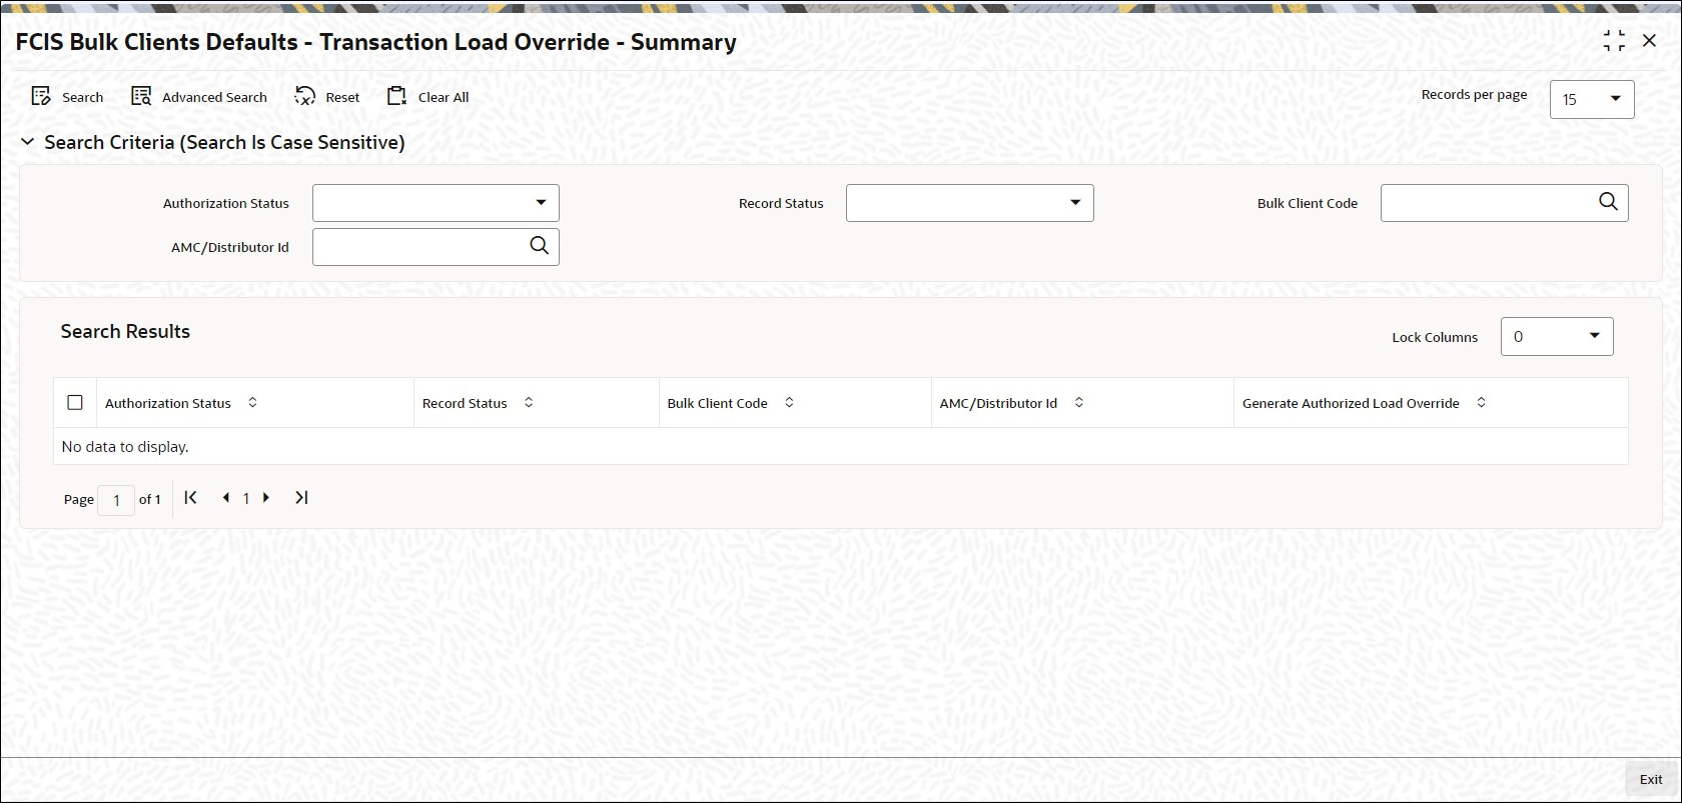Click Authorization Status column header text
Image resolution: width=1682 pixels, height=803 pixels.
pyautogui.click(x=168, y=403)
